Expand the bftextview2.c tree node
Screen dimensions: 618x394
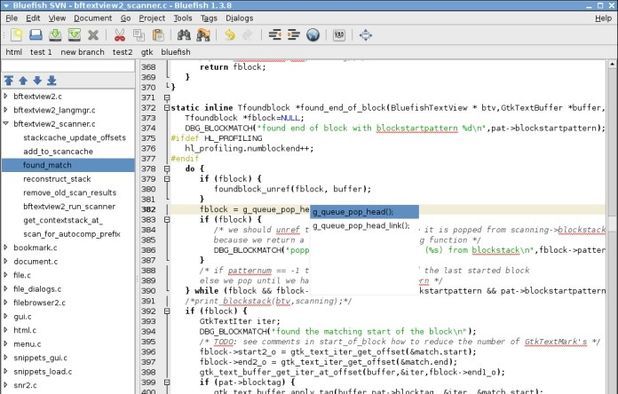pyautogui.click(x=6, y=96)
